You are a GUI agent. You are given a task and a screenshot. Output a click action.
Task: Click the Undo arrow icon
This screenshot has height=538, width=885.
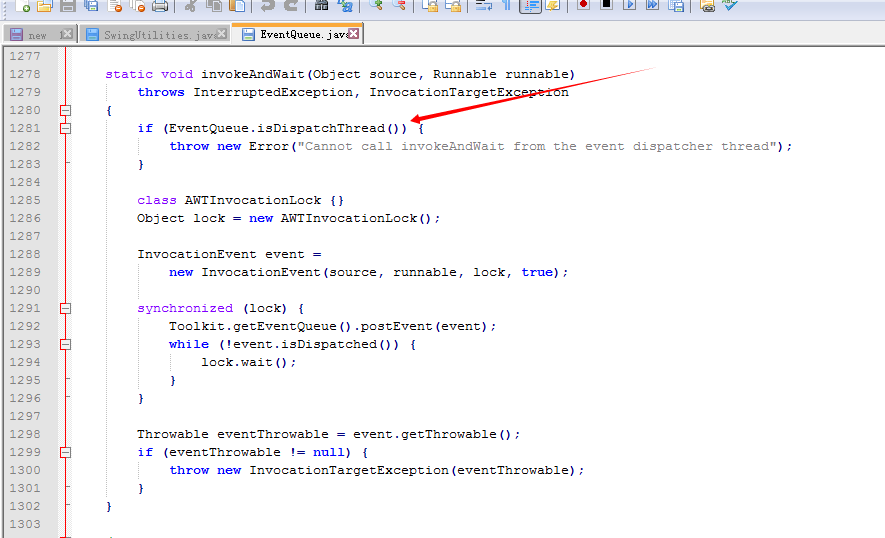click(x=268, y=6)
